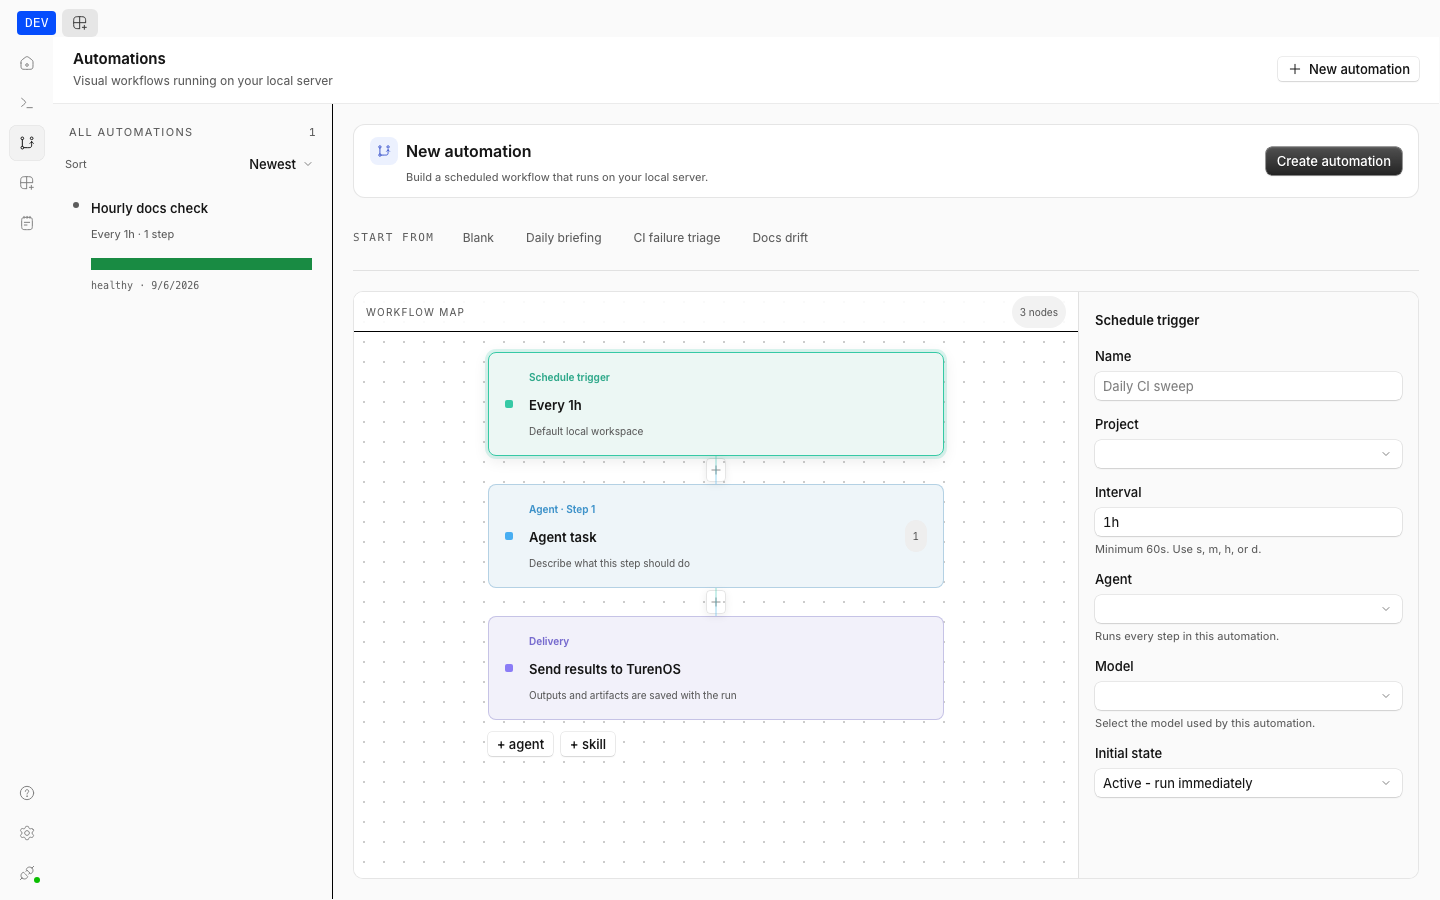Screen dimensions: 1440x900
Task: Click the step count badge on Agent task
Action: pyautogui.click(x=915, y=536)
